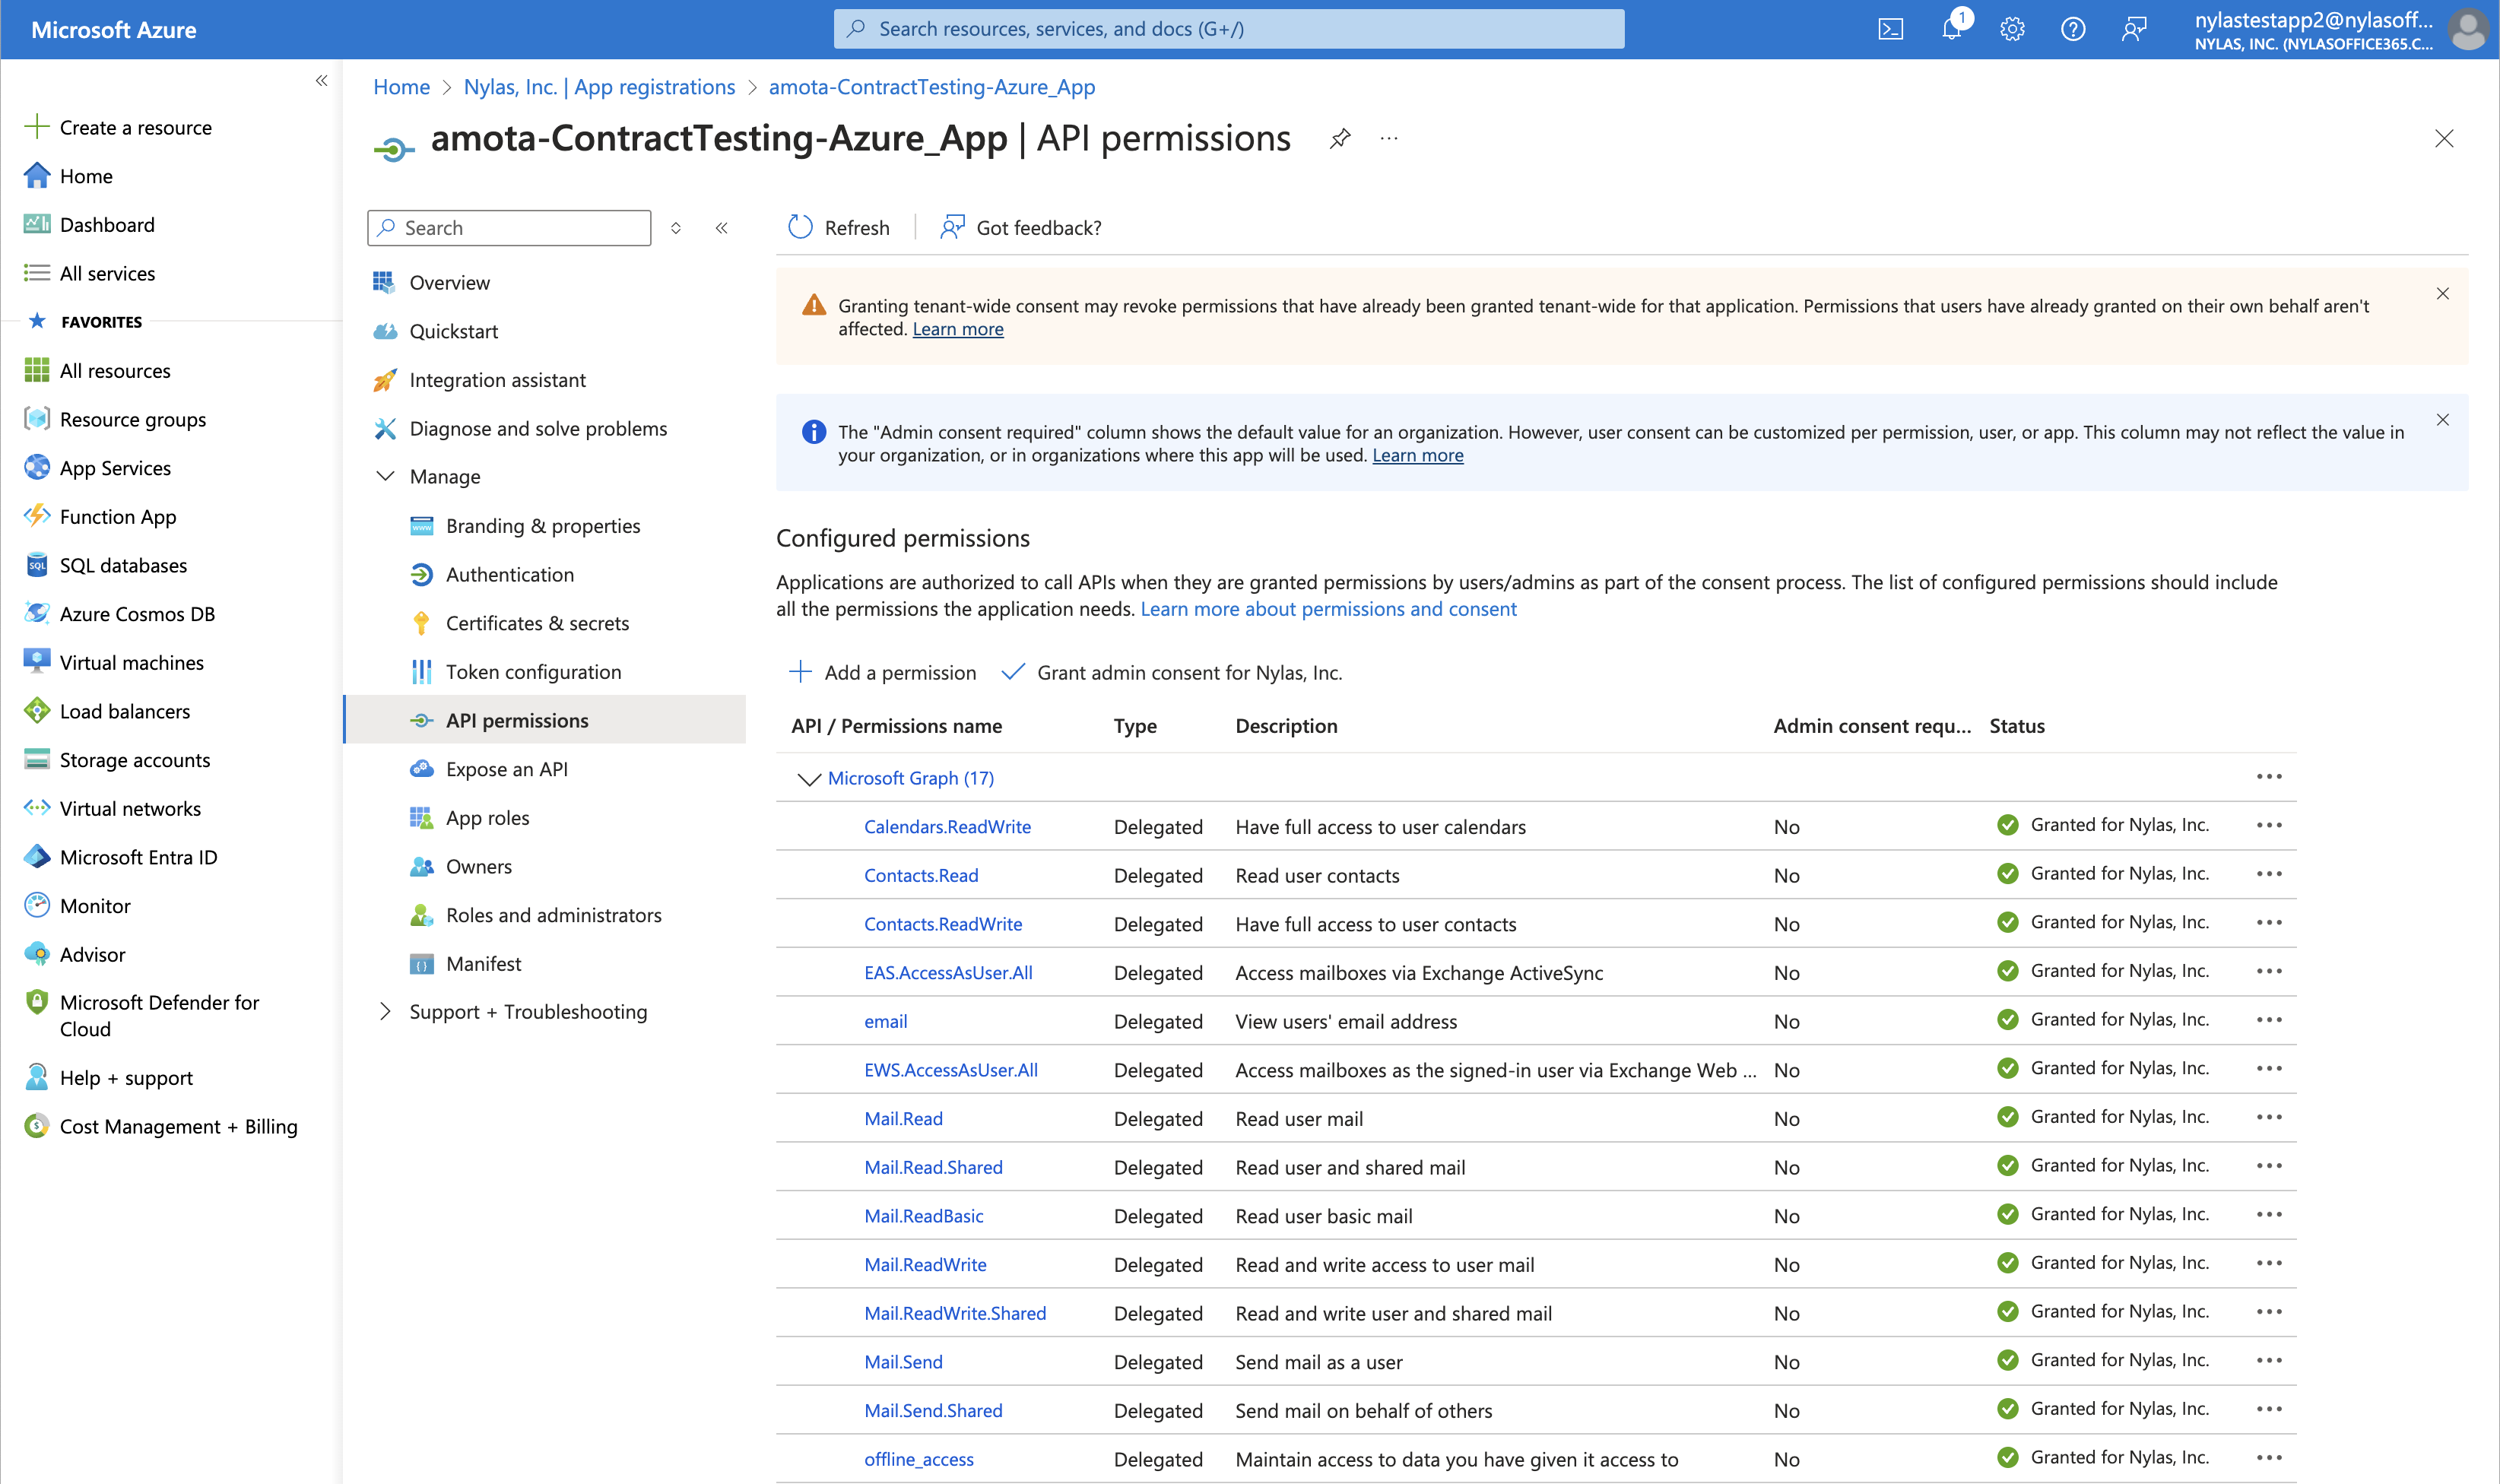Open the Cloud Shell terminal icon
The height and width of the screenshot is (1484, 2500).
point(1891,29)
